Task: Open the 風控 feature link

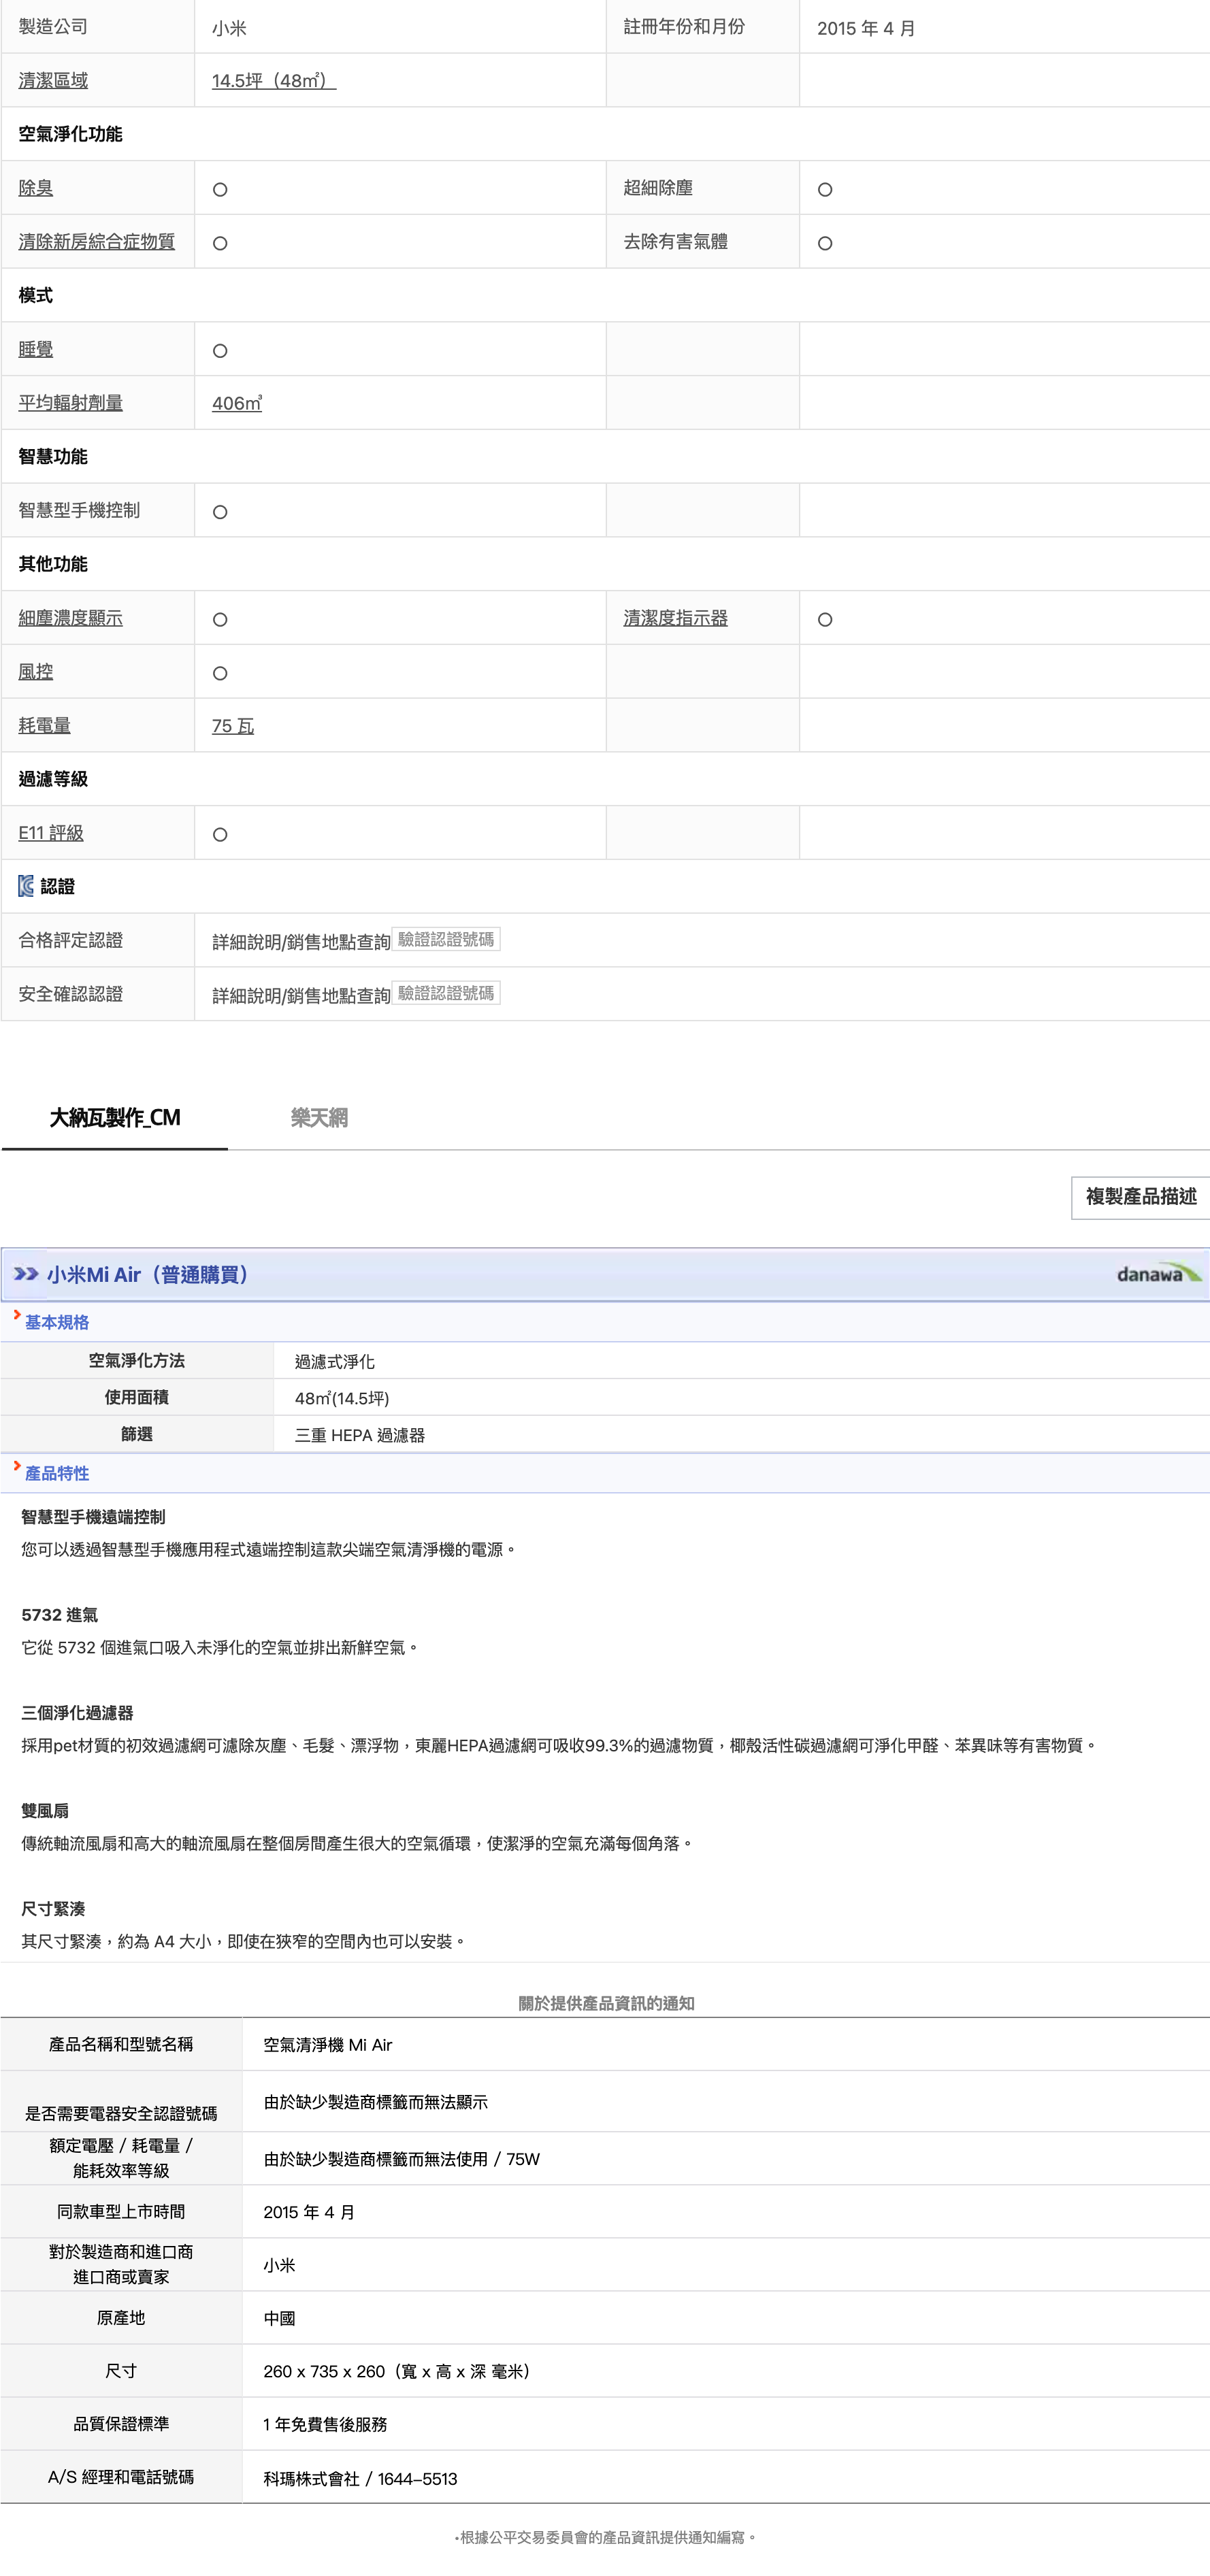Action: pyautogui.click(x=36, y=672)
